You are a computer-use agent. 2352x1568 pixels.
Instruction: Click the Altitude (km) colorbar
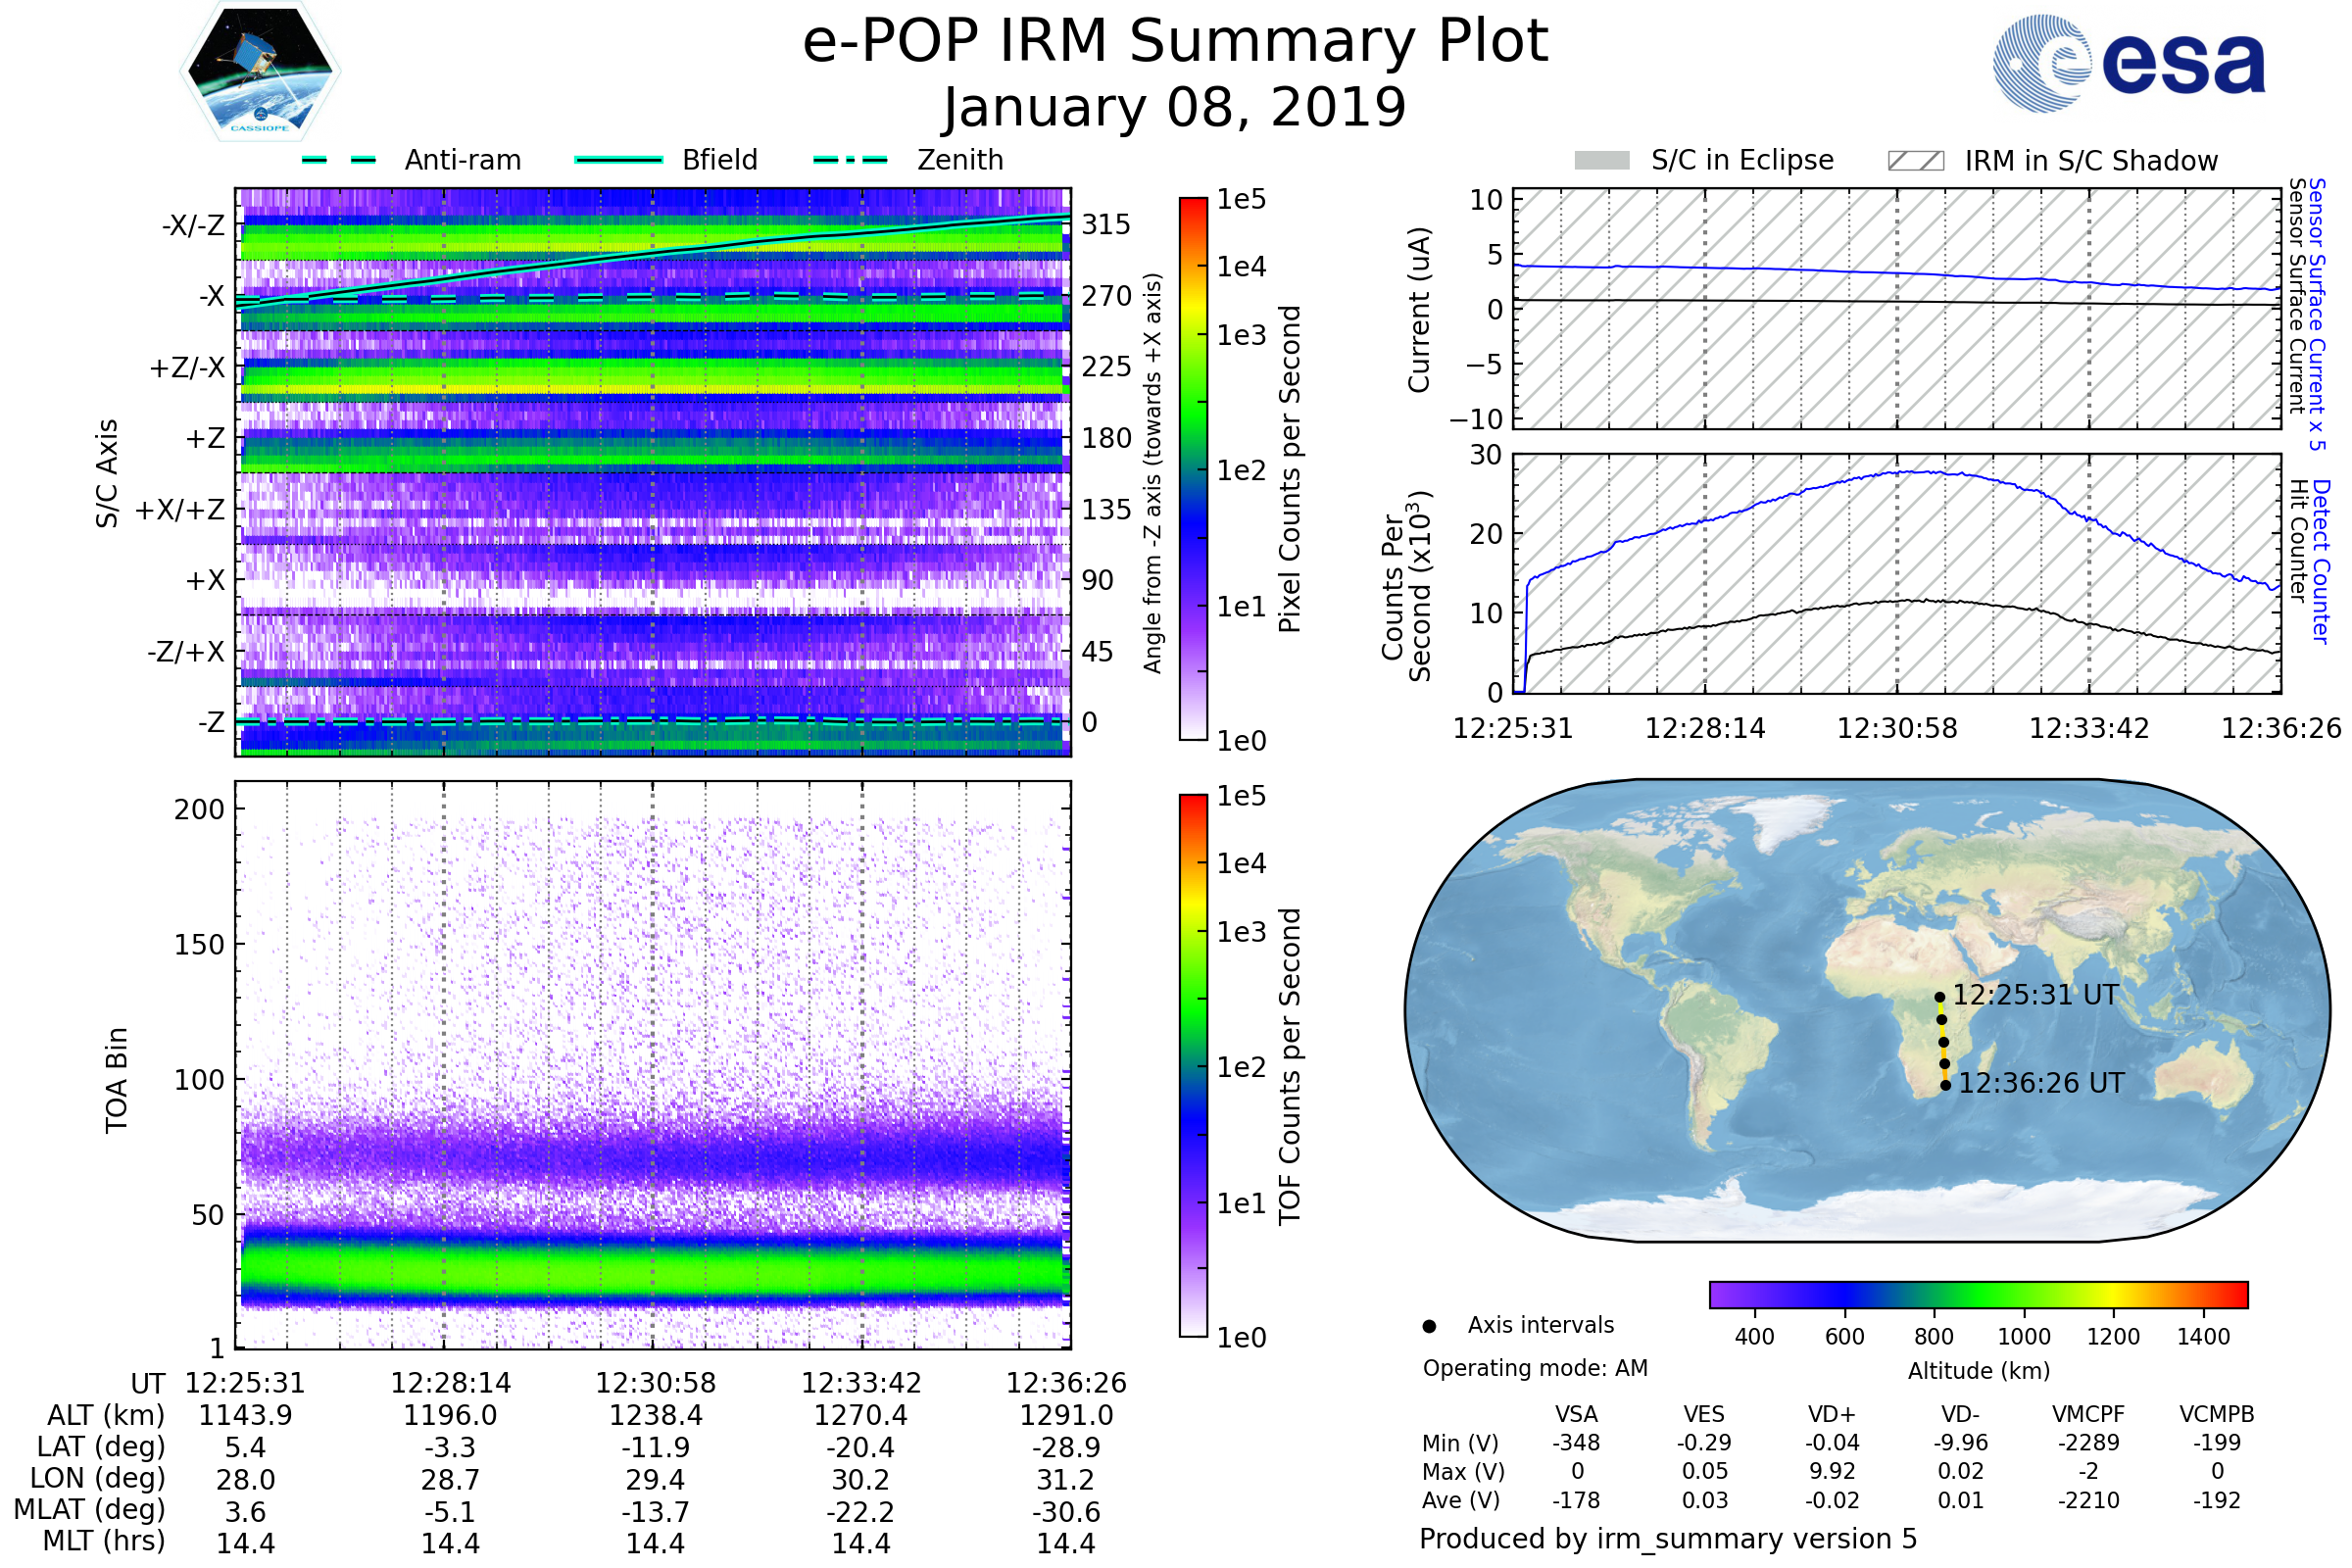pyautogui.click(x=1978, y=1294)
